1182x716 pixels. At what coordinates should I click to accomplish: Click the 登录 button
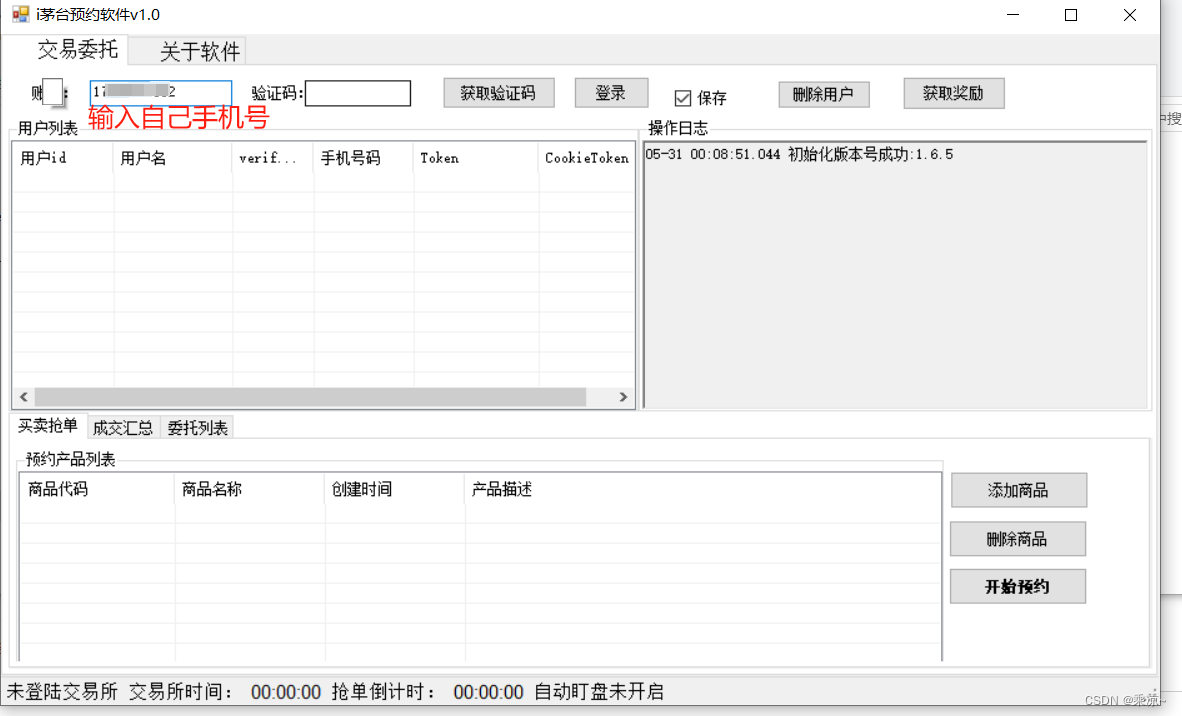(x=611, y=93)
